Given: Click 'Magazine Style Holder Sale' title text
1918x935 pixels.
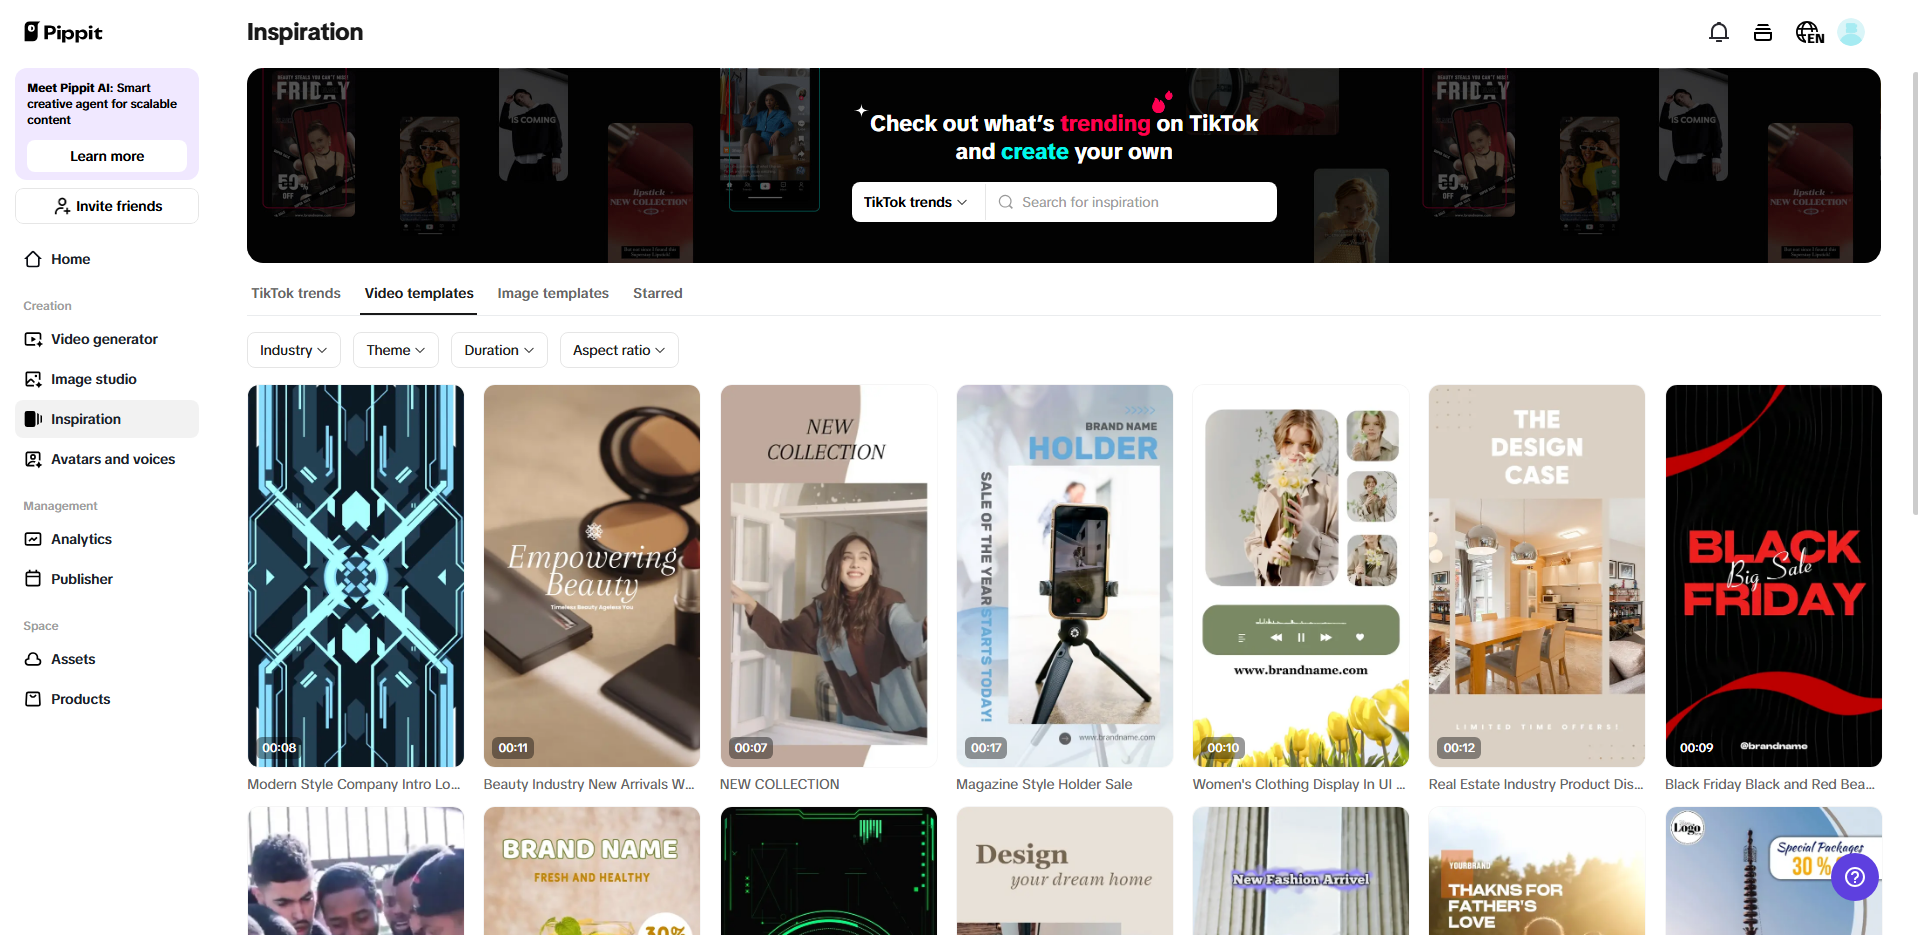Looking at the screenshot, I should 1044,784.
